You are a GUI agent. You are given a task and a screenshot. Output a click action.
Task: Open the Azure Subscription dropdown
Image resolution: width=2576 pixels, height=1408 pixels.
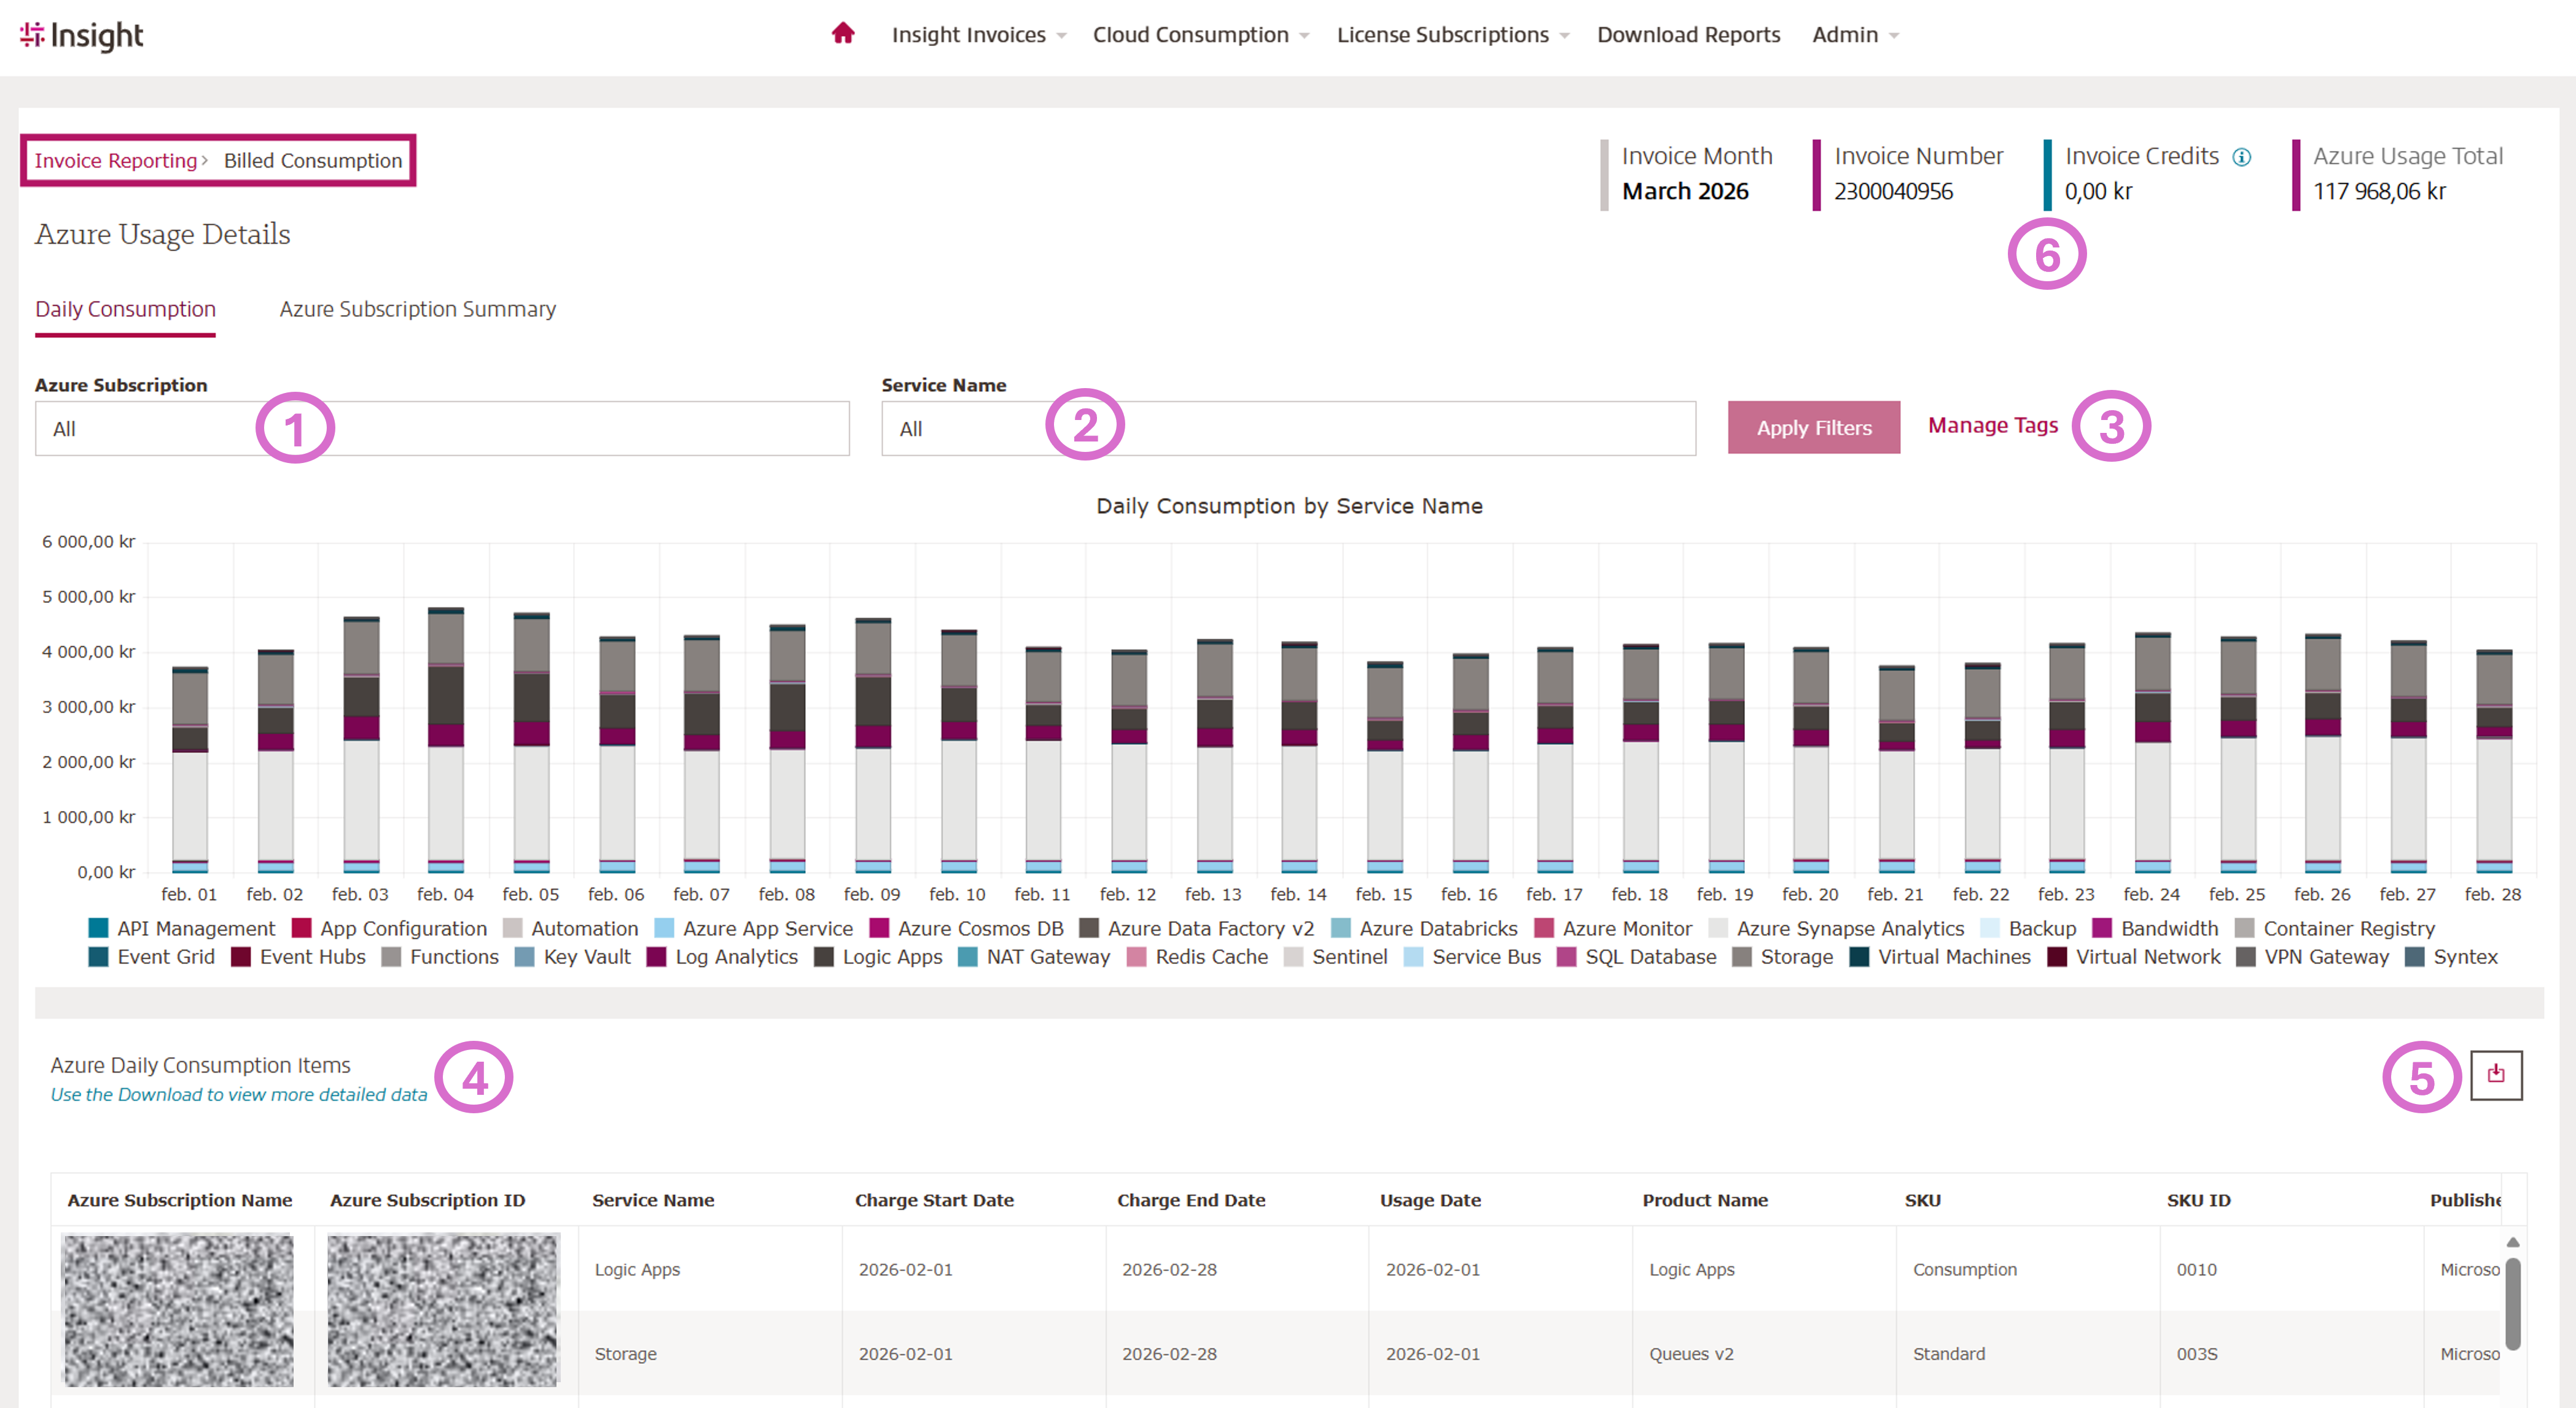pyautogui.click(x=442, y=429)
